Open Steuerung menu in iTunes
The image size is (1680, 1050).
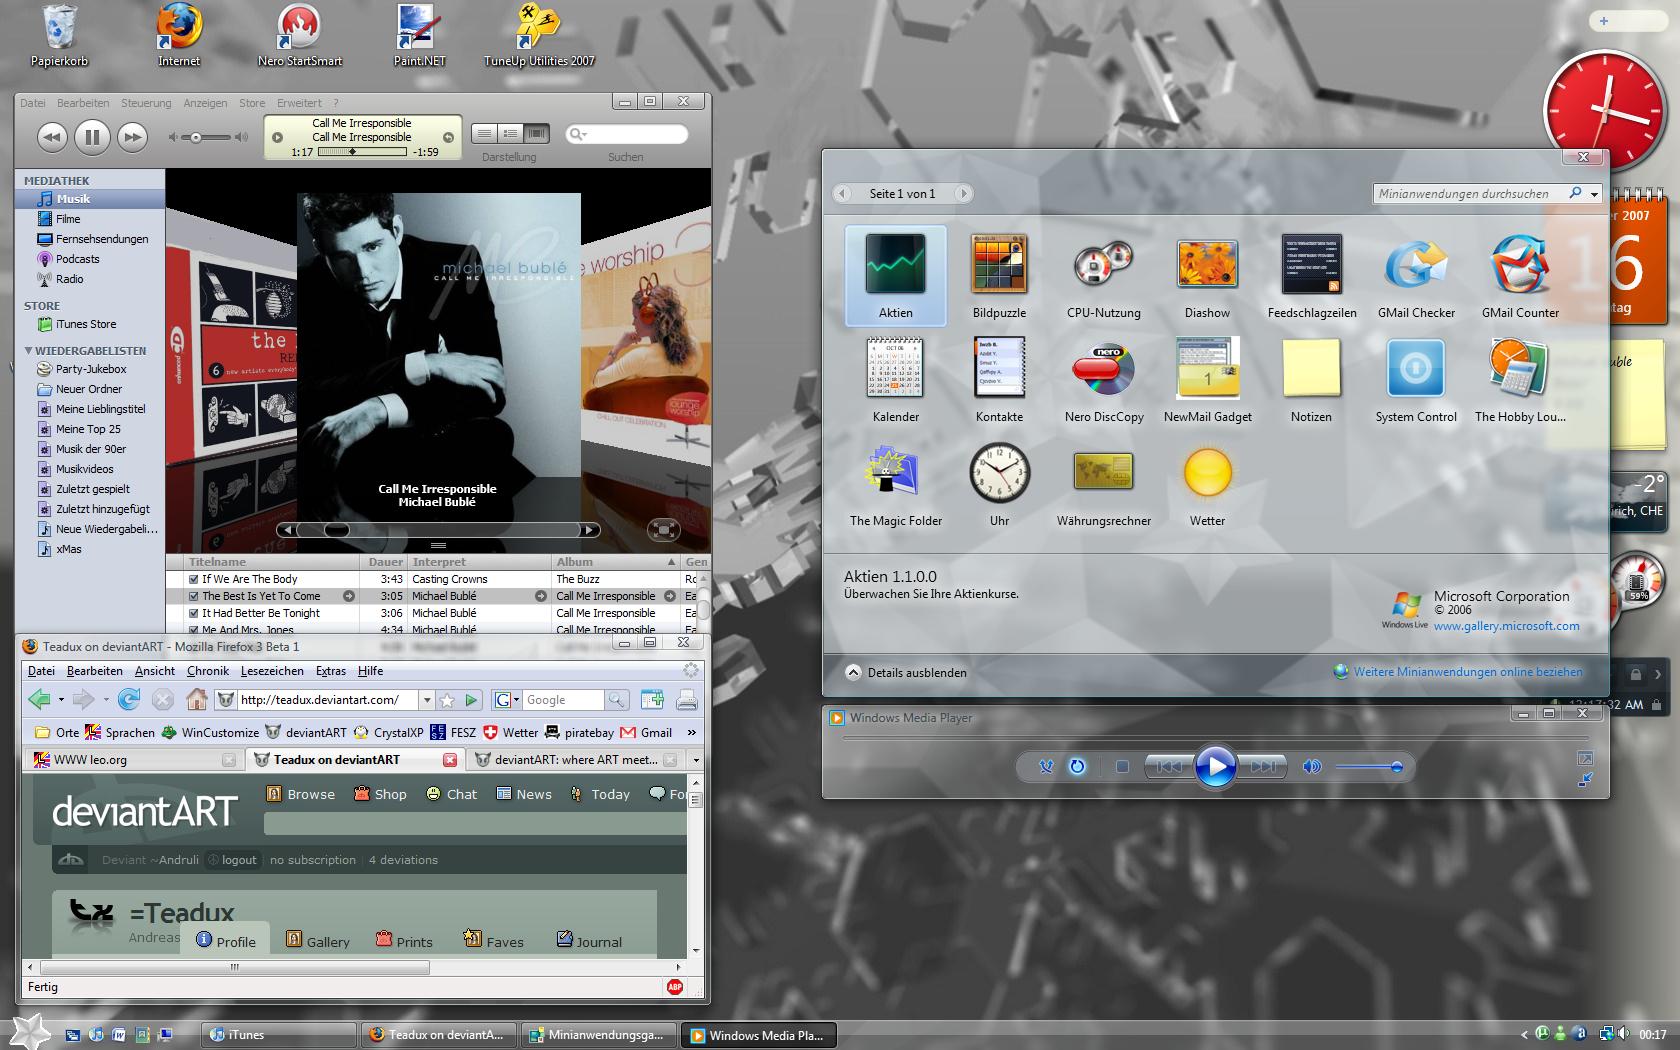pos(146,103)
